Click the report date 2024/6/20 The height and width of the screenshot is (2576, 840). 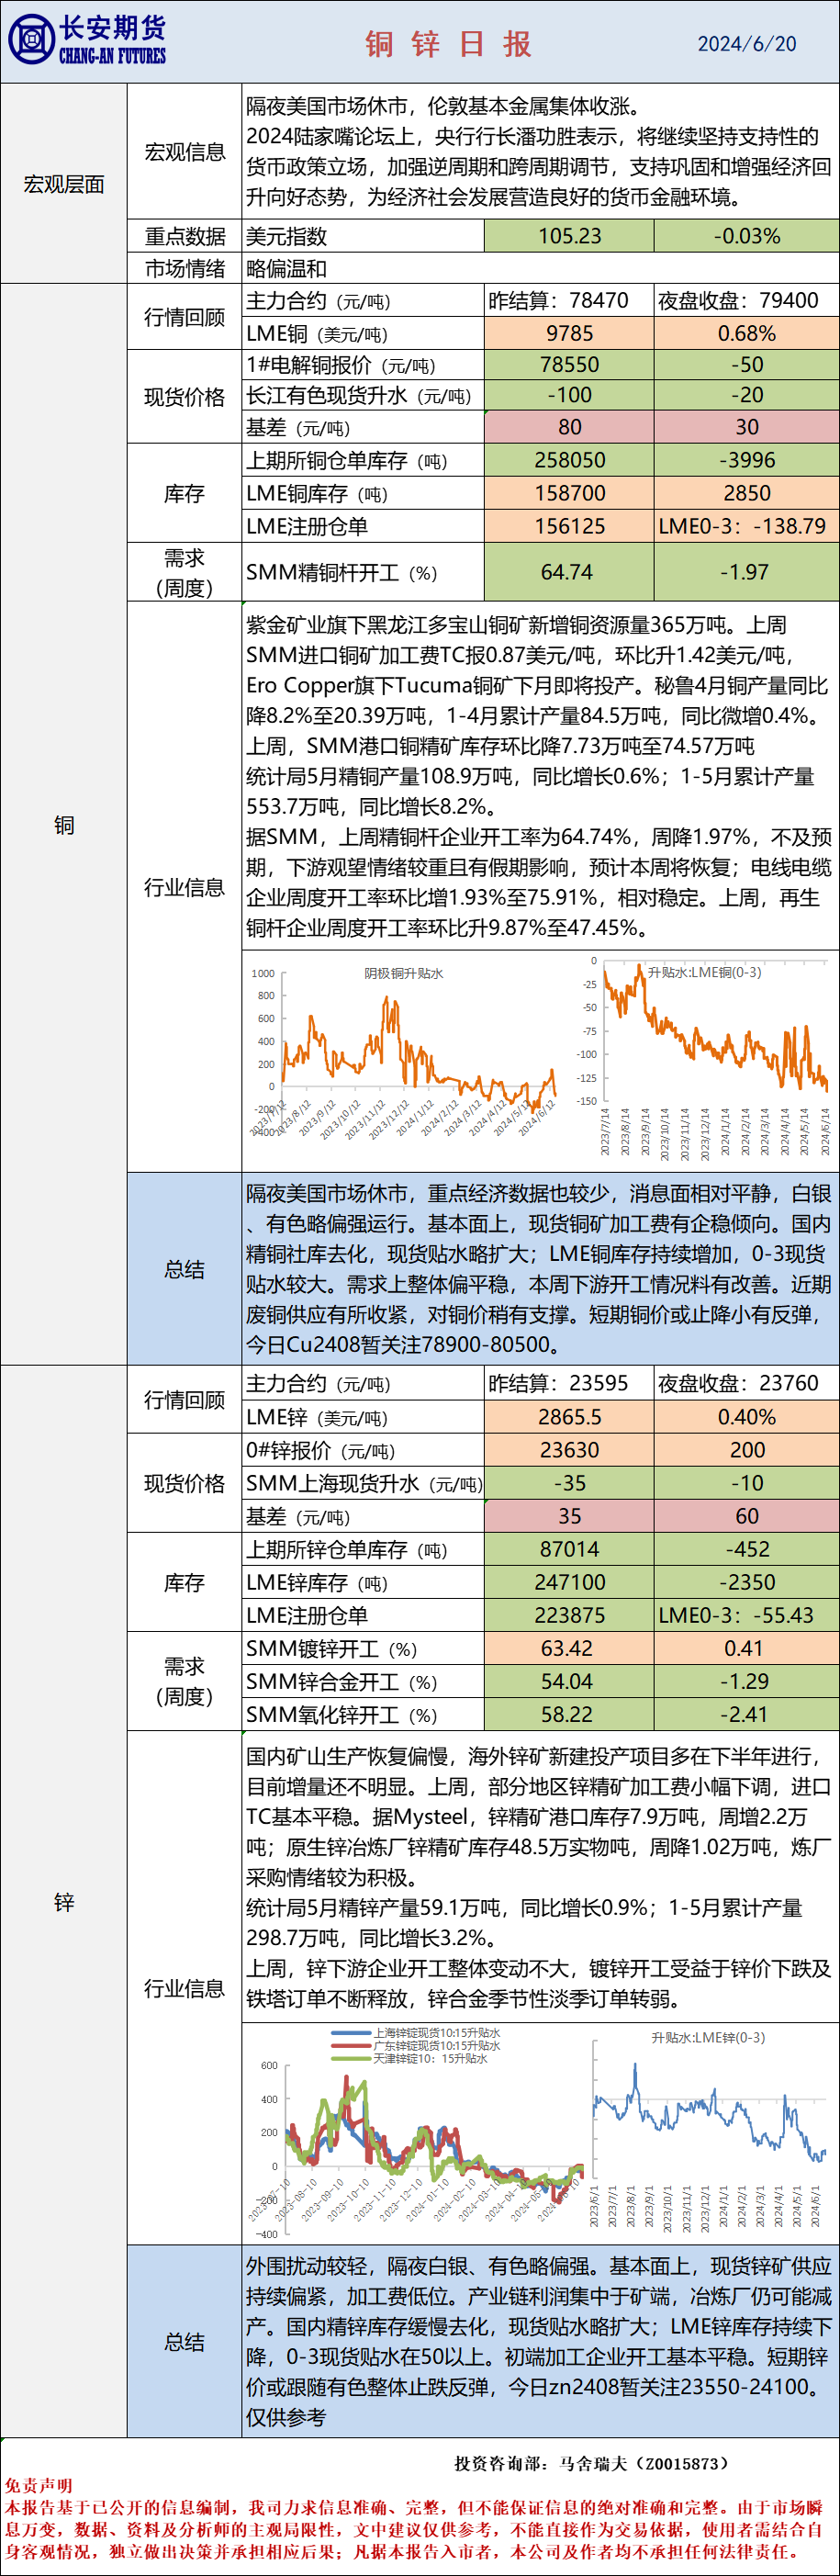747,44
